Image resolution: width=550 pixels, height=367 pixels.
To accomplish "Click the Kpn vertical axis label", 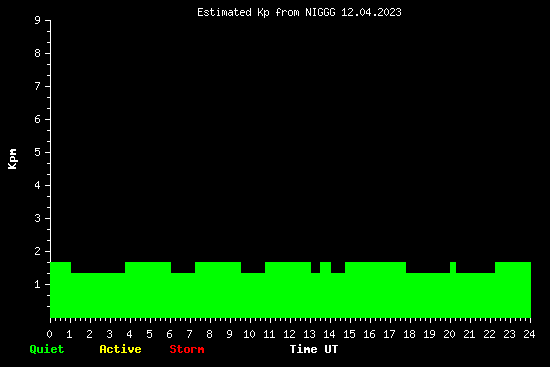I will click(13, 159).
